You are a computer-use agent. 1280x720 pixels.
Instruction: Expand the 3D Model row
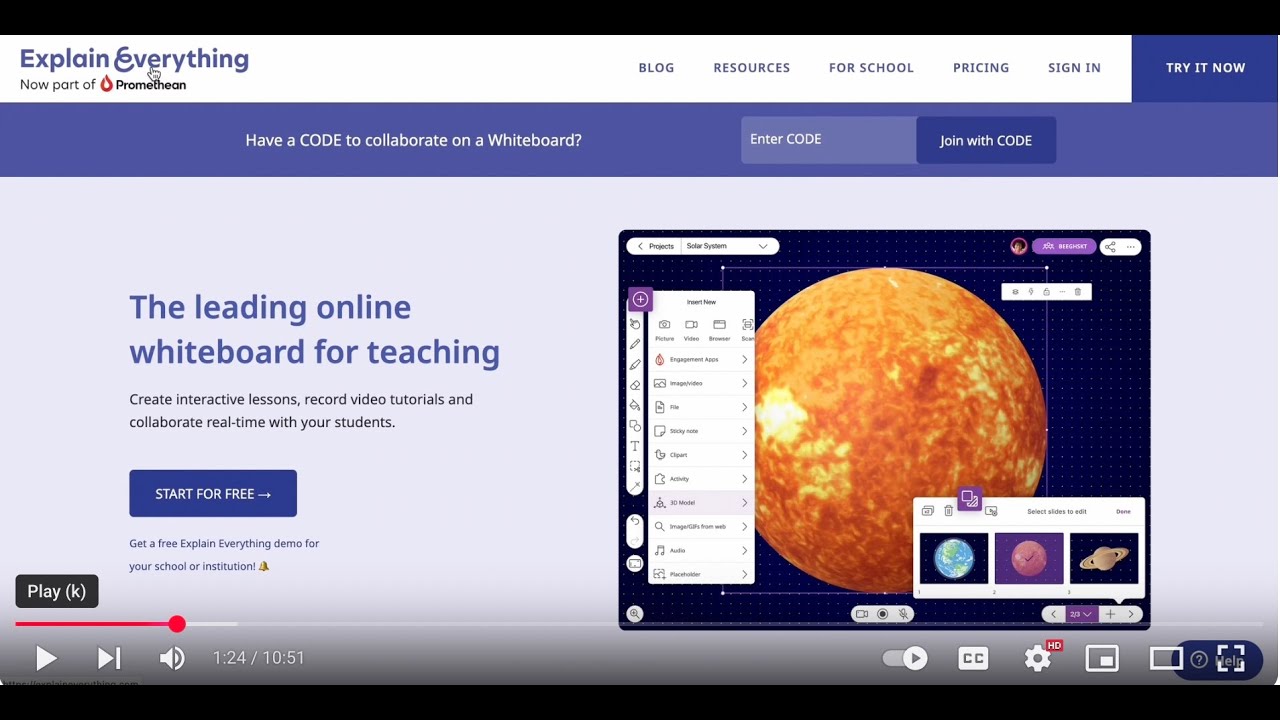(x=701, y=503)
